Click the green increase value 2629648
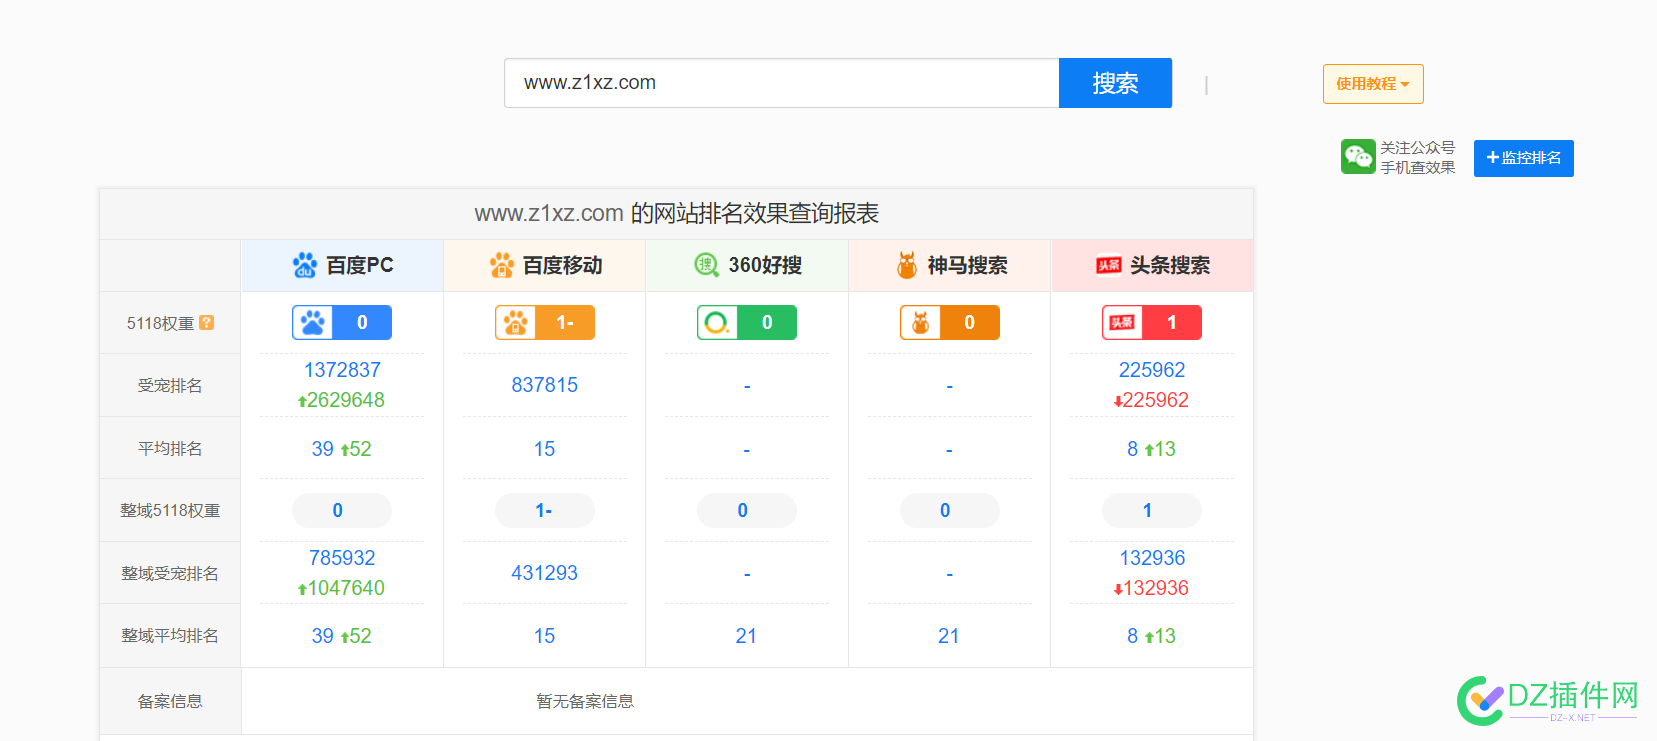This screenshot has width=1657, height=741. click(341, 400)
